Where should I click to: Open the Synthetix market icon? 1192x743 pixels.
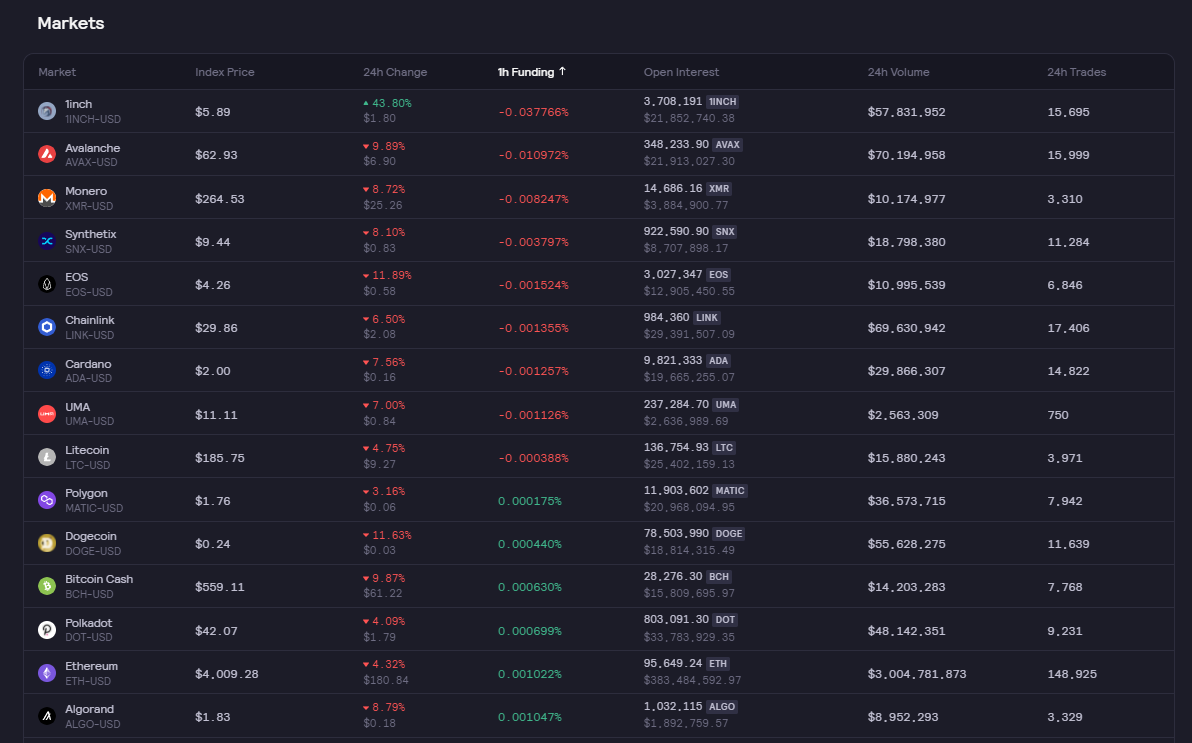pos(47,241)
